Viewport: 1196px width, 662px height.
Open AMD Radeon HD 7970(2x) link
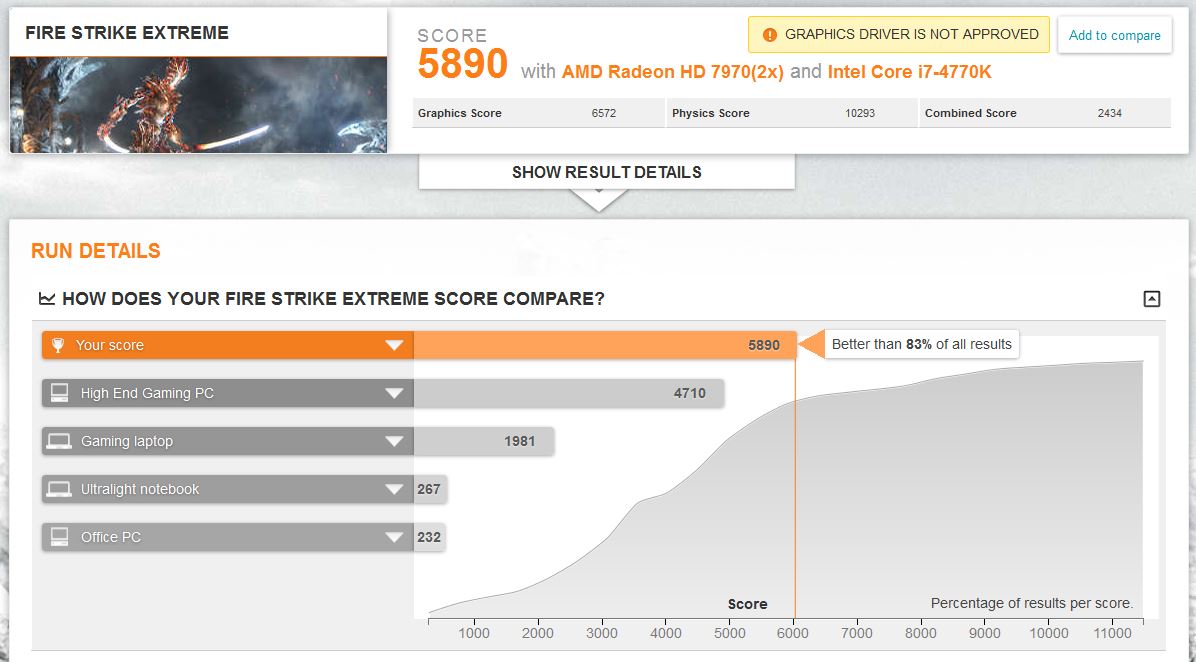673,72
